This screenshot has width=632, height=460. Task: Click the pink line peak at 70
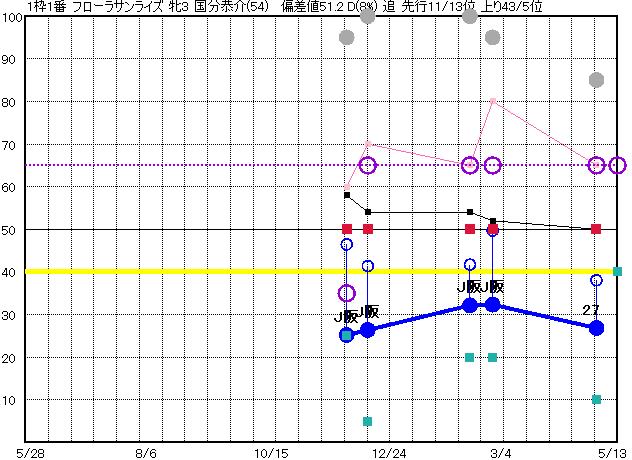pos(368,144)
